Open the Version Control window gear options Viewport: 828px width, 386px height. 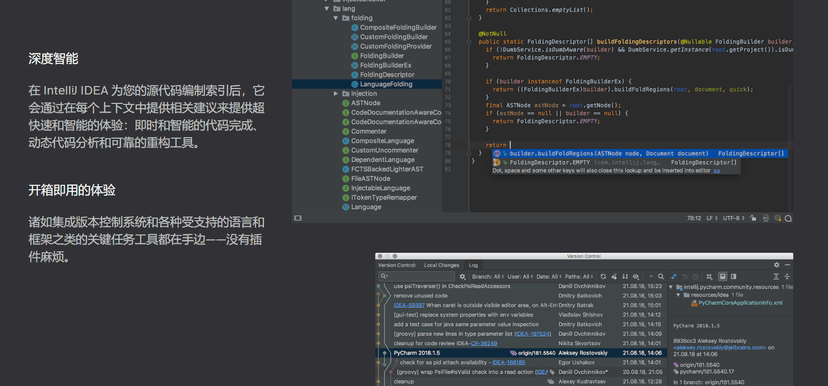[x=776, y=265]
